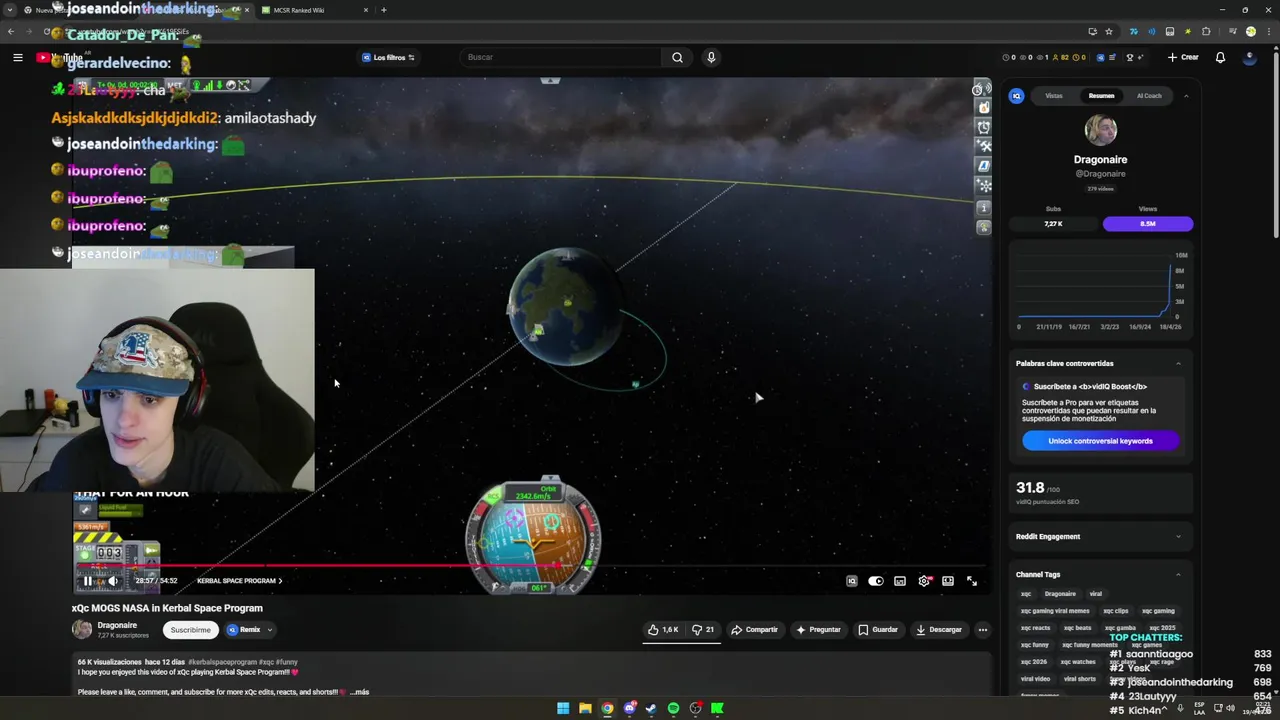Click the #kerbalspaceprogram hashtag

point(222,662)
